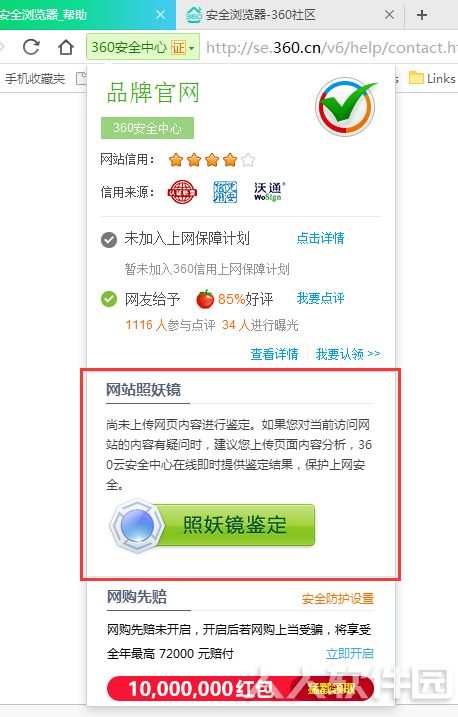Viewport: 458px width, 717px height.
Task: Open the 我要认领 >> expander link
Action: coord(348,354)
